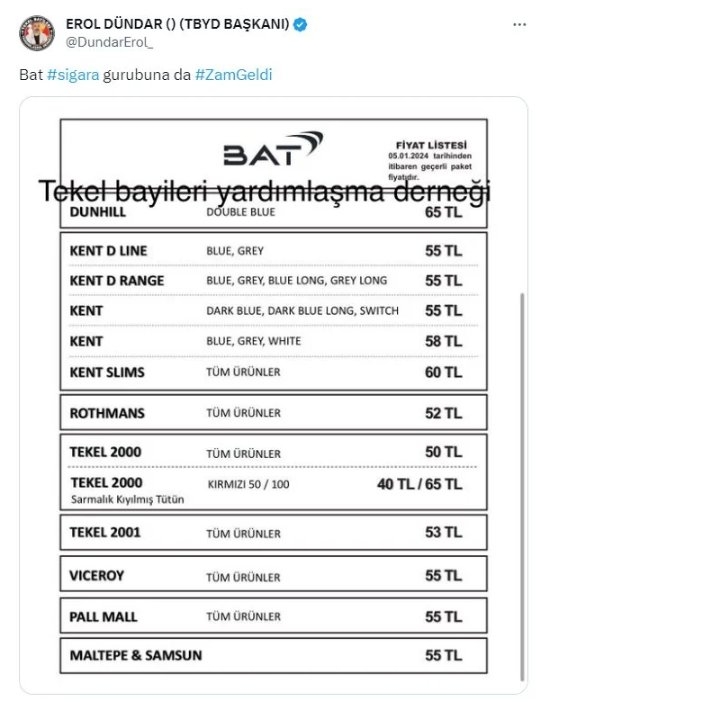The image size is (702, 702).
Task: Click the '40 TL / 65 TL' price
Action: [x=419, y=484]
